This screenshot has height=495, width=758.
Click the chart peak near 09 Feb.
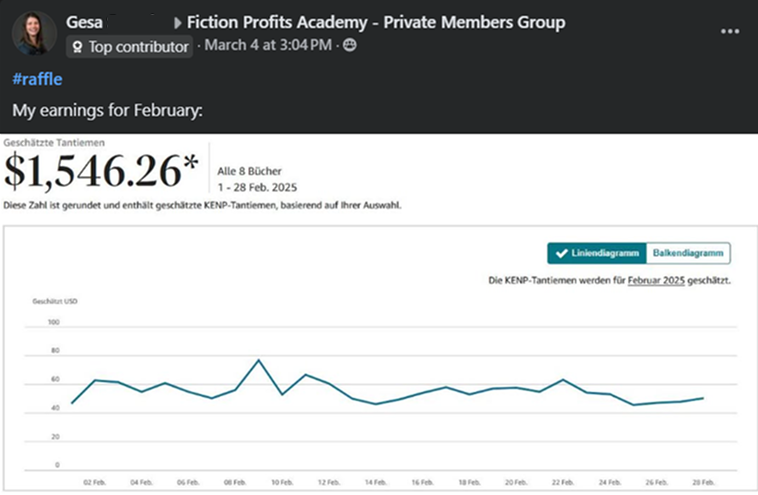tap(259, 360)
